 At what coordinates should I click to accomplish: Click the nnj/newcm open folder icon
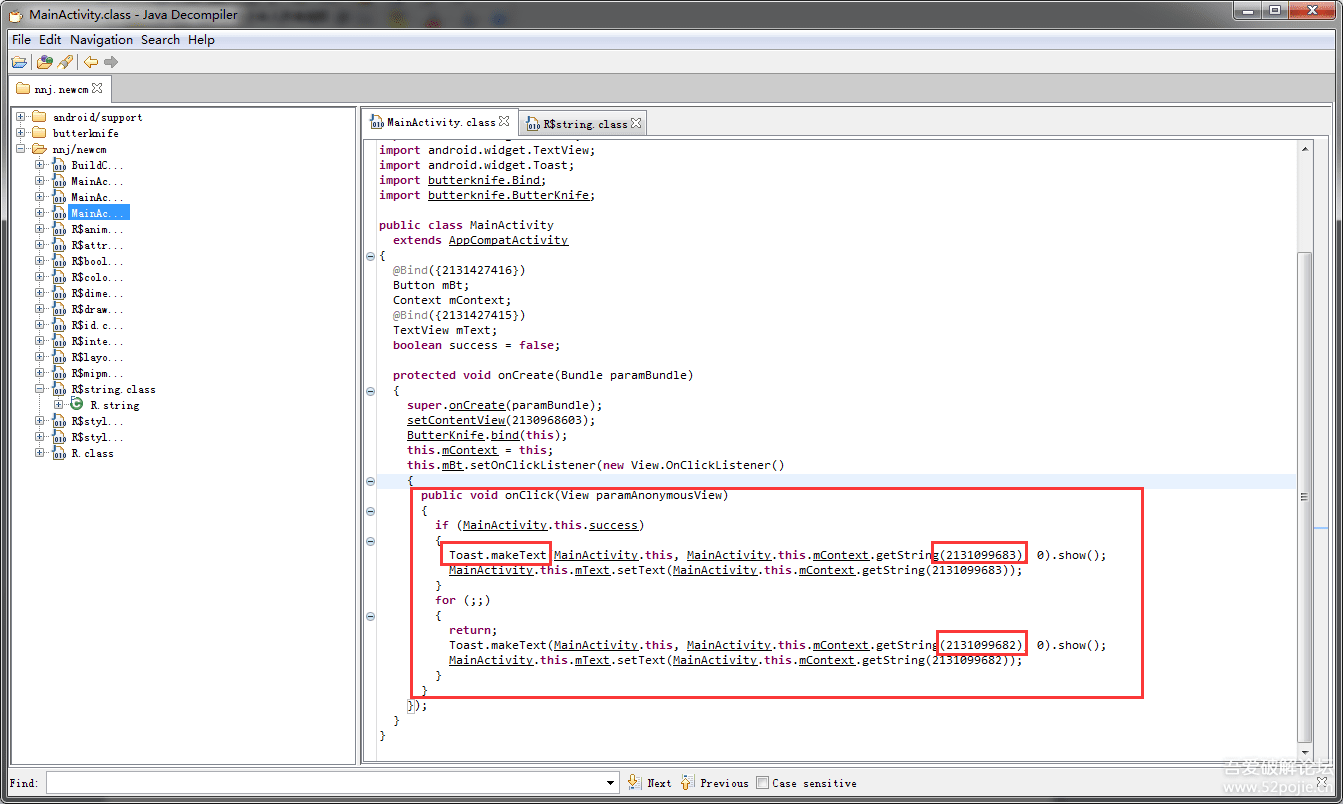coord(39,149)
